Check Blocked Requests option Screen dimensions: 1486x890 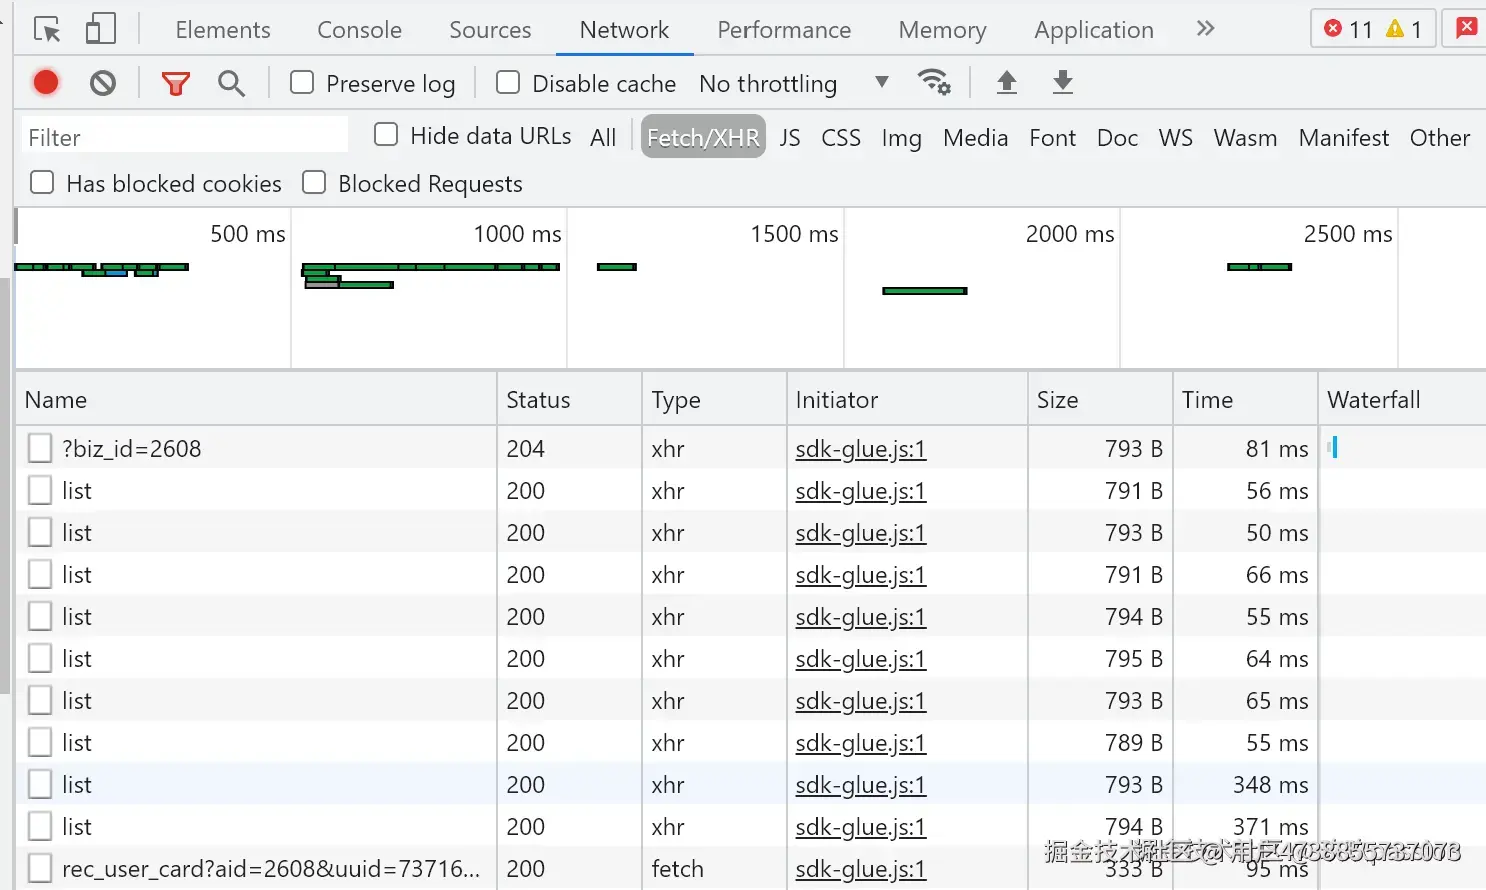(x=314, y=182)
